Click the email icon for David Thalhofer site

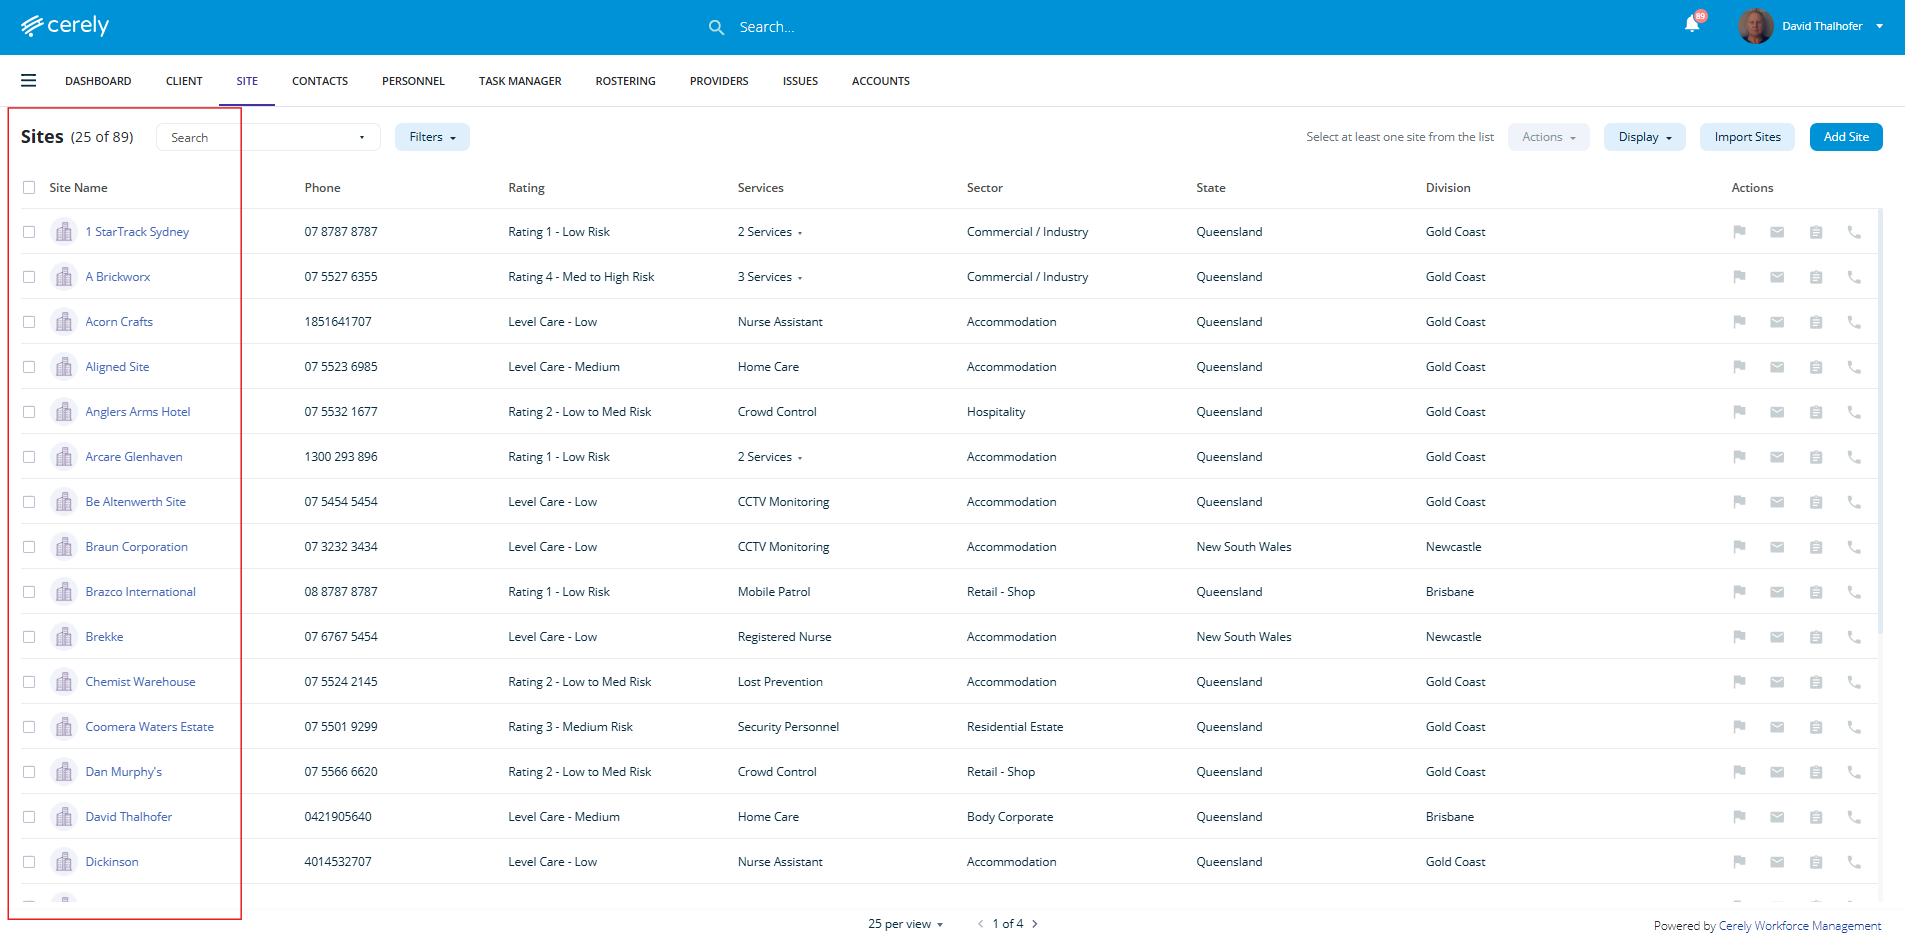(x=1777, y=817)
